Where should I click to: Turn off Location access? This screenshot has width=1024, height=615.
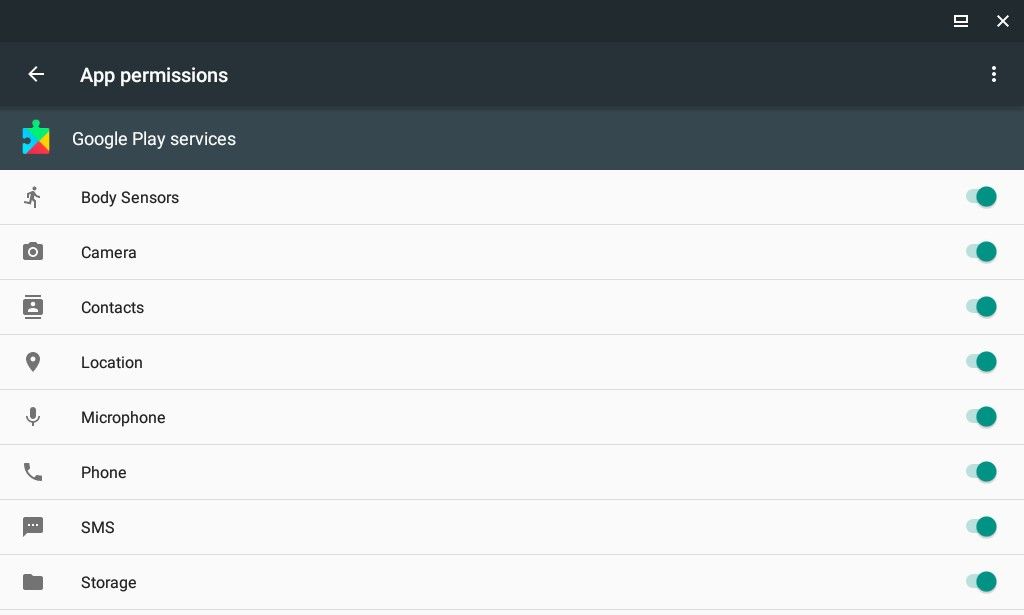tap(982, 362)
